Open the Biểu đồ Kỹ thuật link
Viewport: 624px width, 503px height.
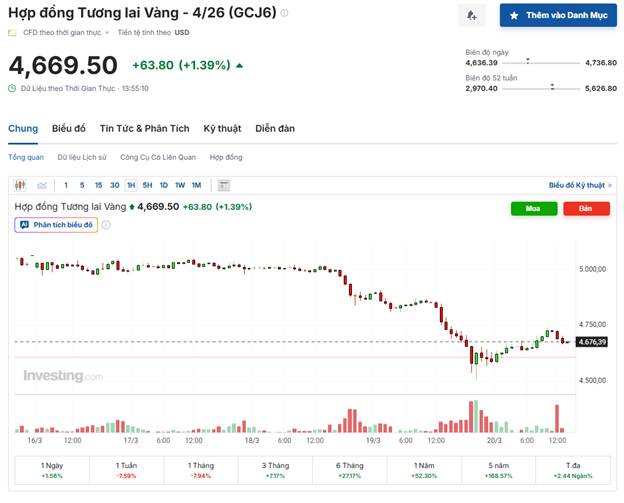pyautogui.click(x=580, y=185)
